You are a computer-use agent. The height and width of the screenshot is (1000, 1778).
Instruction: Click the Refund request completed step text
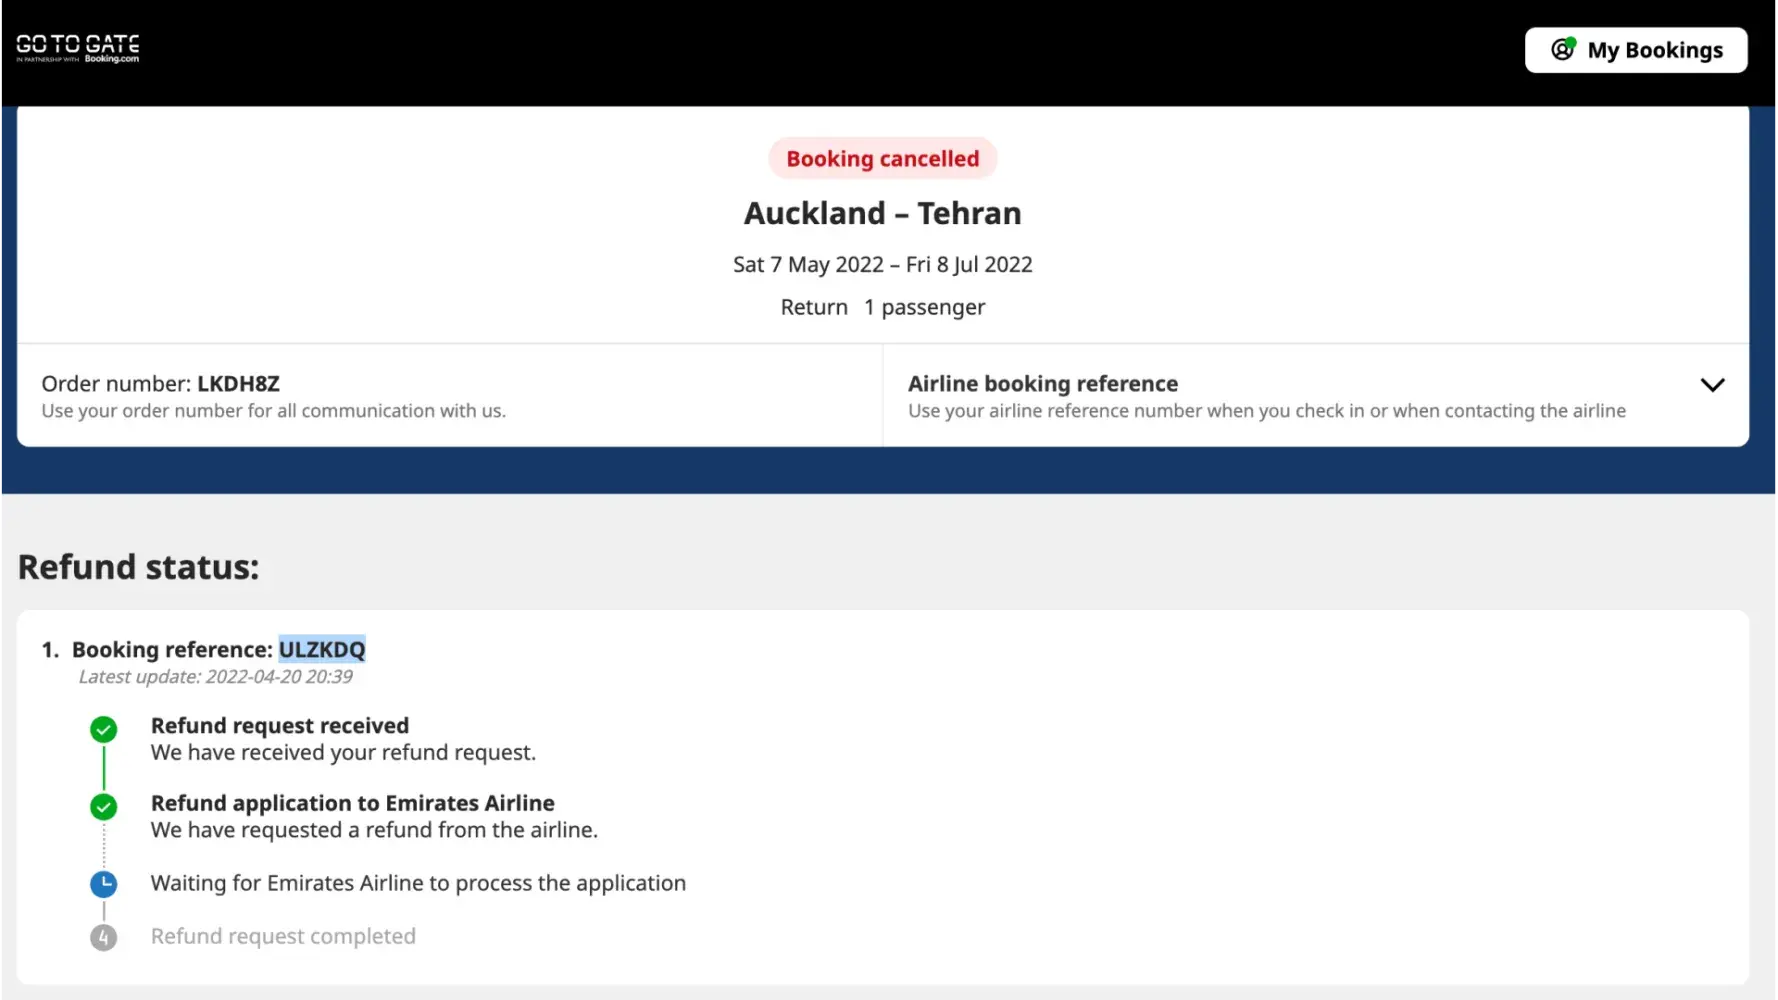point(283,937)
